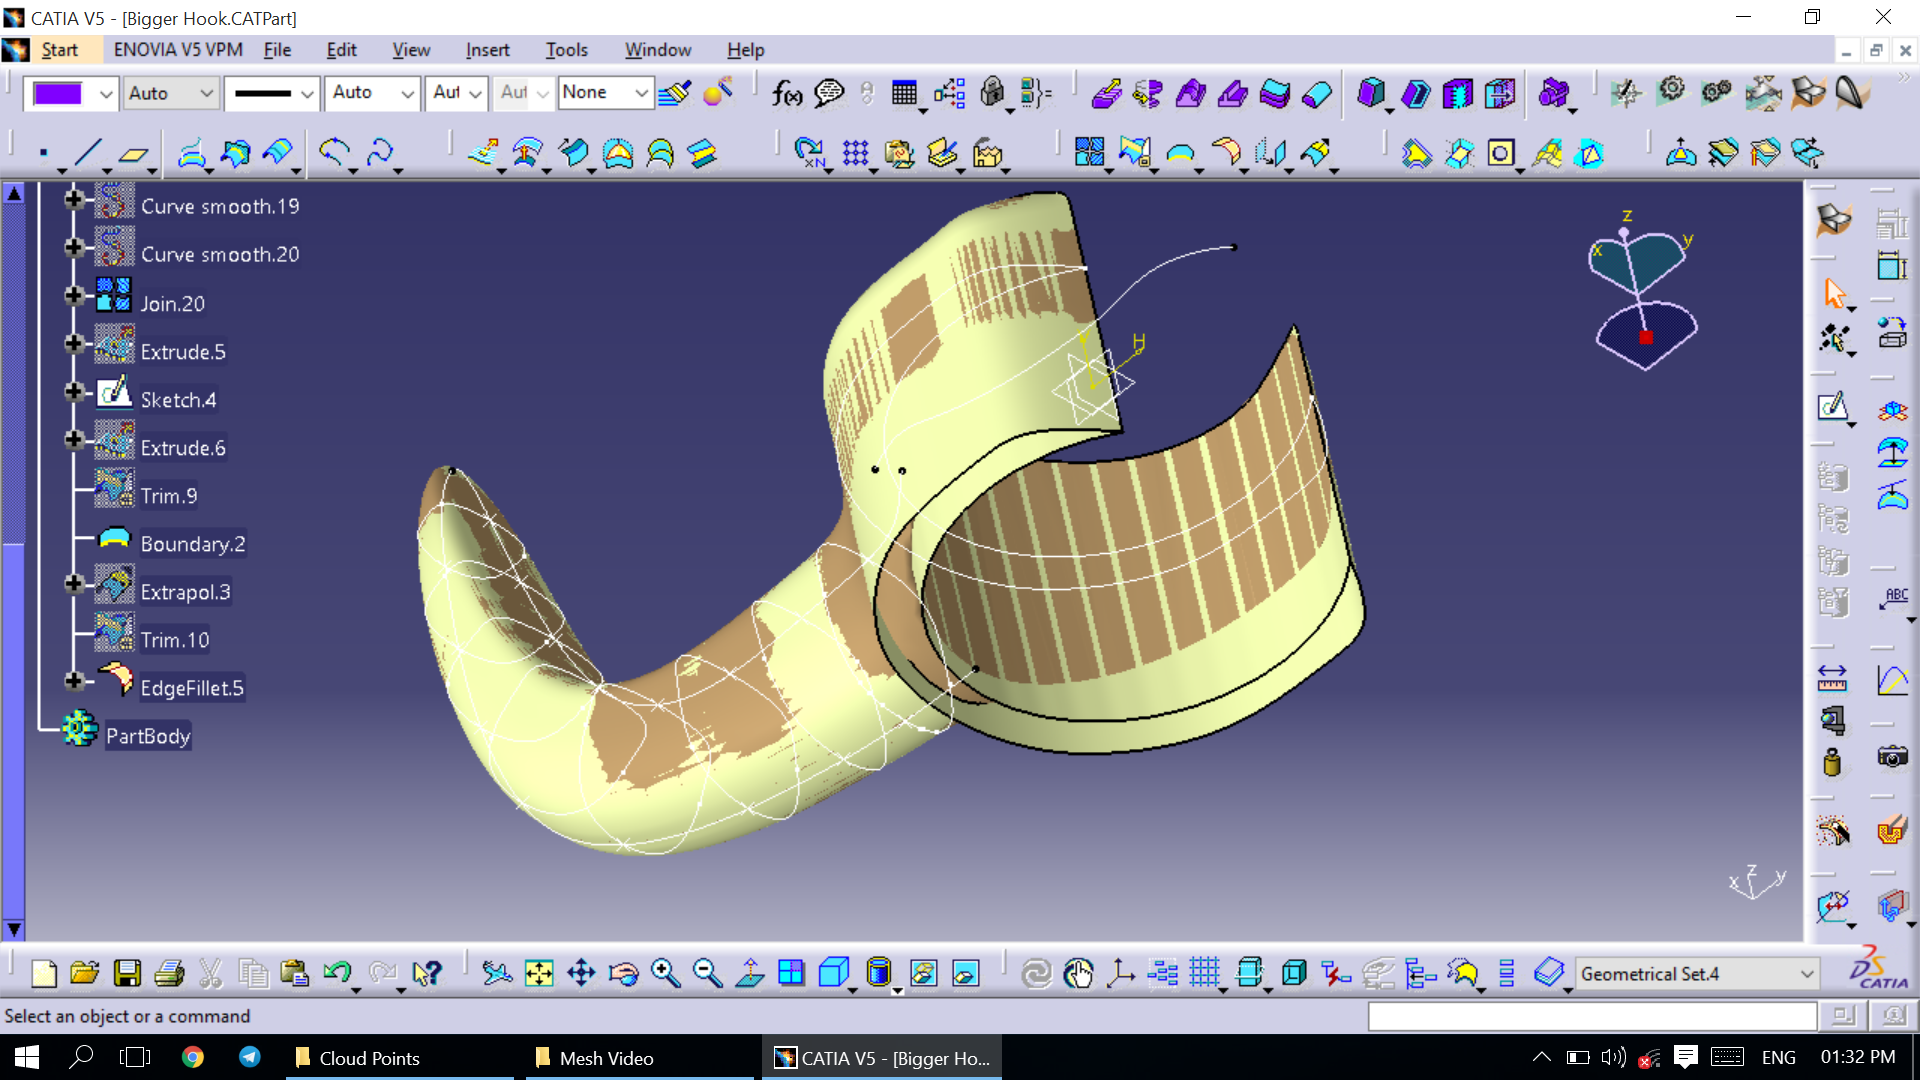The width and height of the screenshot is (1920, 1080).
Task: Click the Normal View icon
Action: pos(749,973)
